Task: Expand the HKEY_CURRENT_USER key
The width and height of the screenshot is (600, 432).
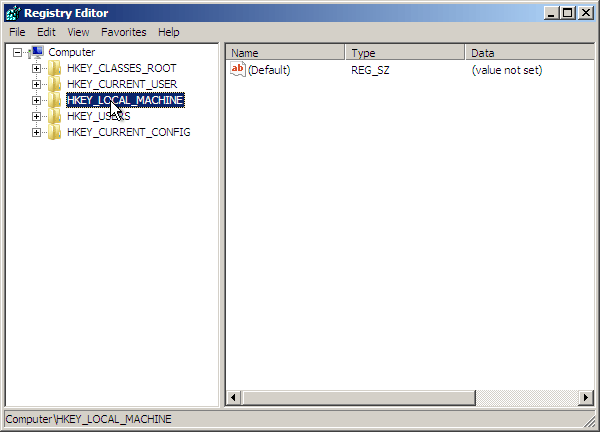Action: [x=36, y=85]
